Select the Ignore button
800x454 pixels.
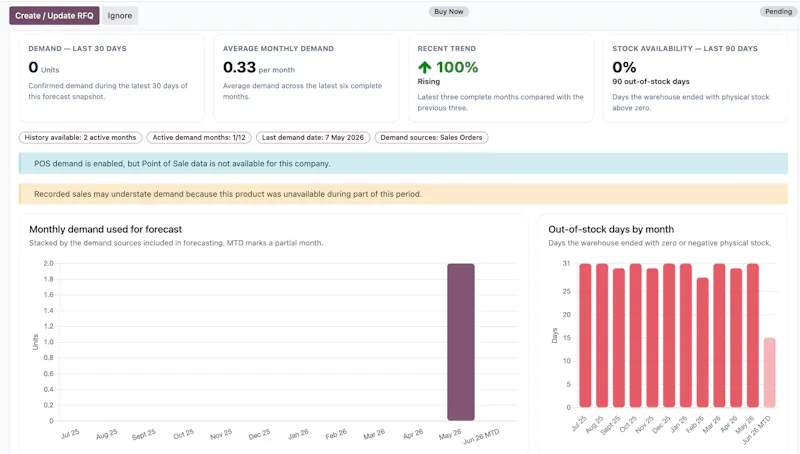[120, 16]
